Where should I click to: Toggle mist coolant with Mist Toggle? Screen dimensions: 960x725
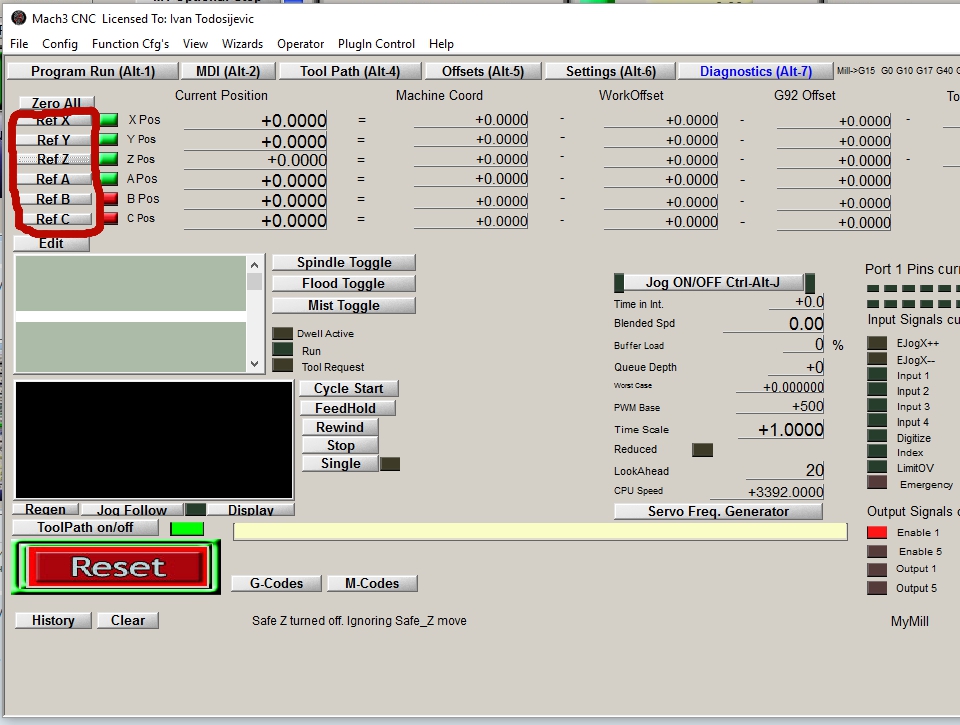pos(344,305)
